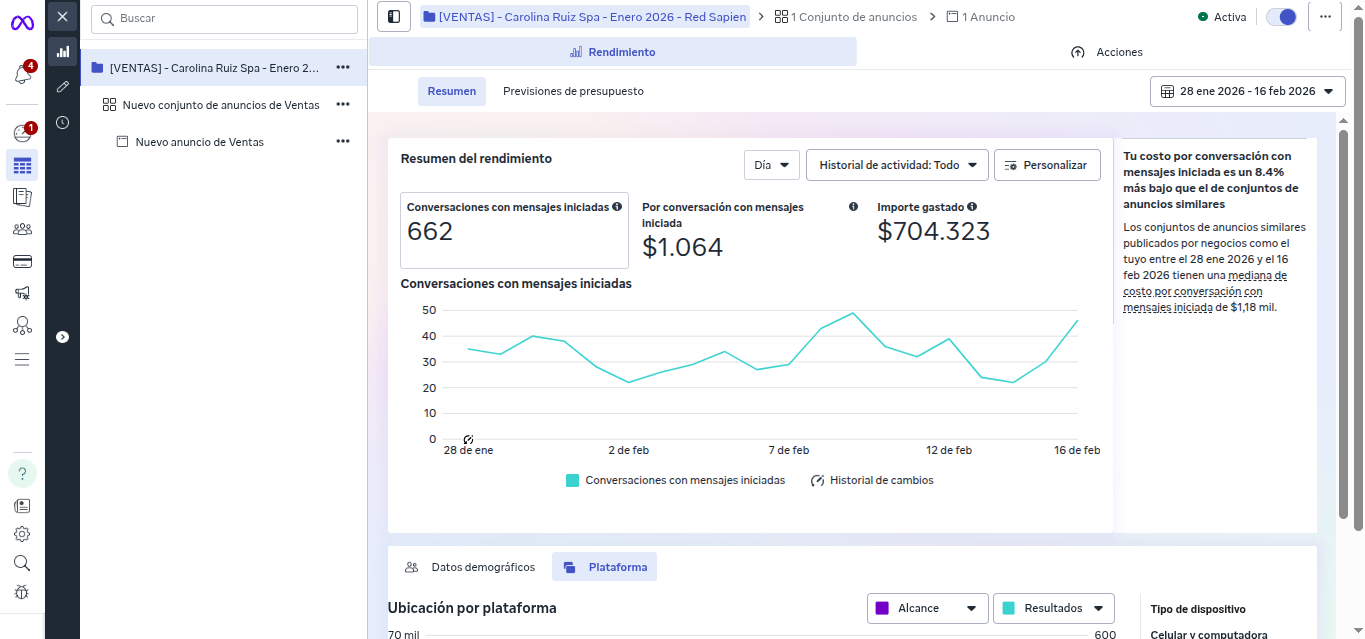Toggle the side panel layout button
This screenshot has height=639, width=1365.
point(394,17)
